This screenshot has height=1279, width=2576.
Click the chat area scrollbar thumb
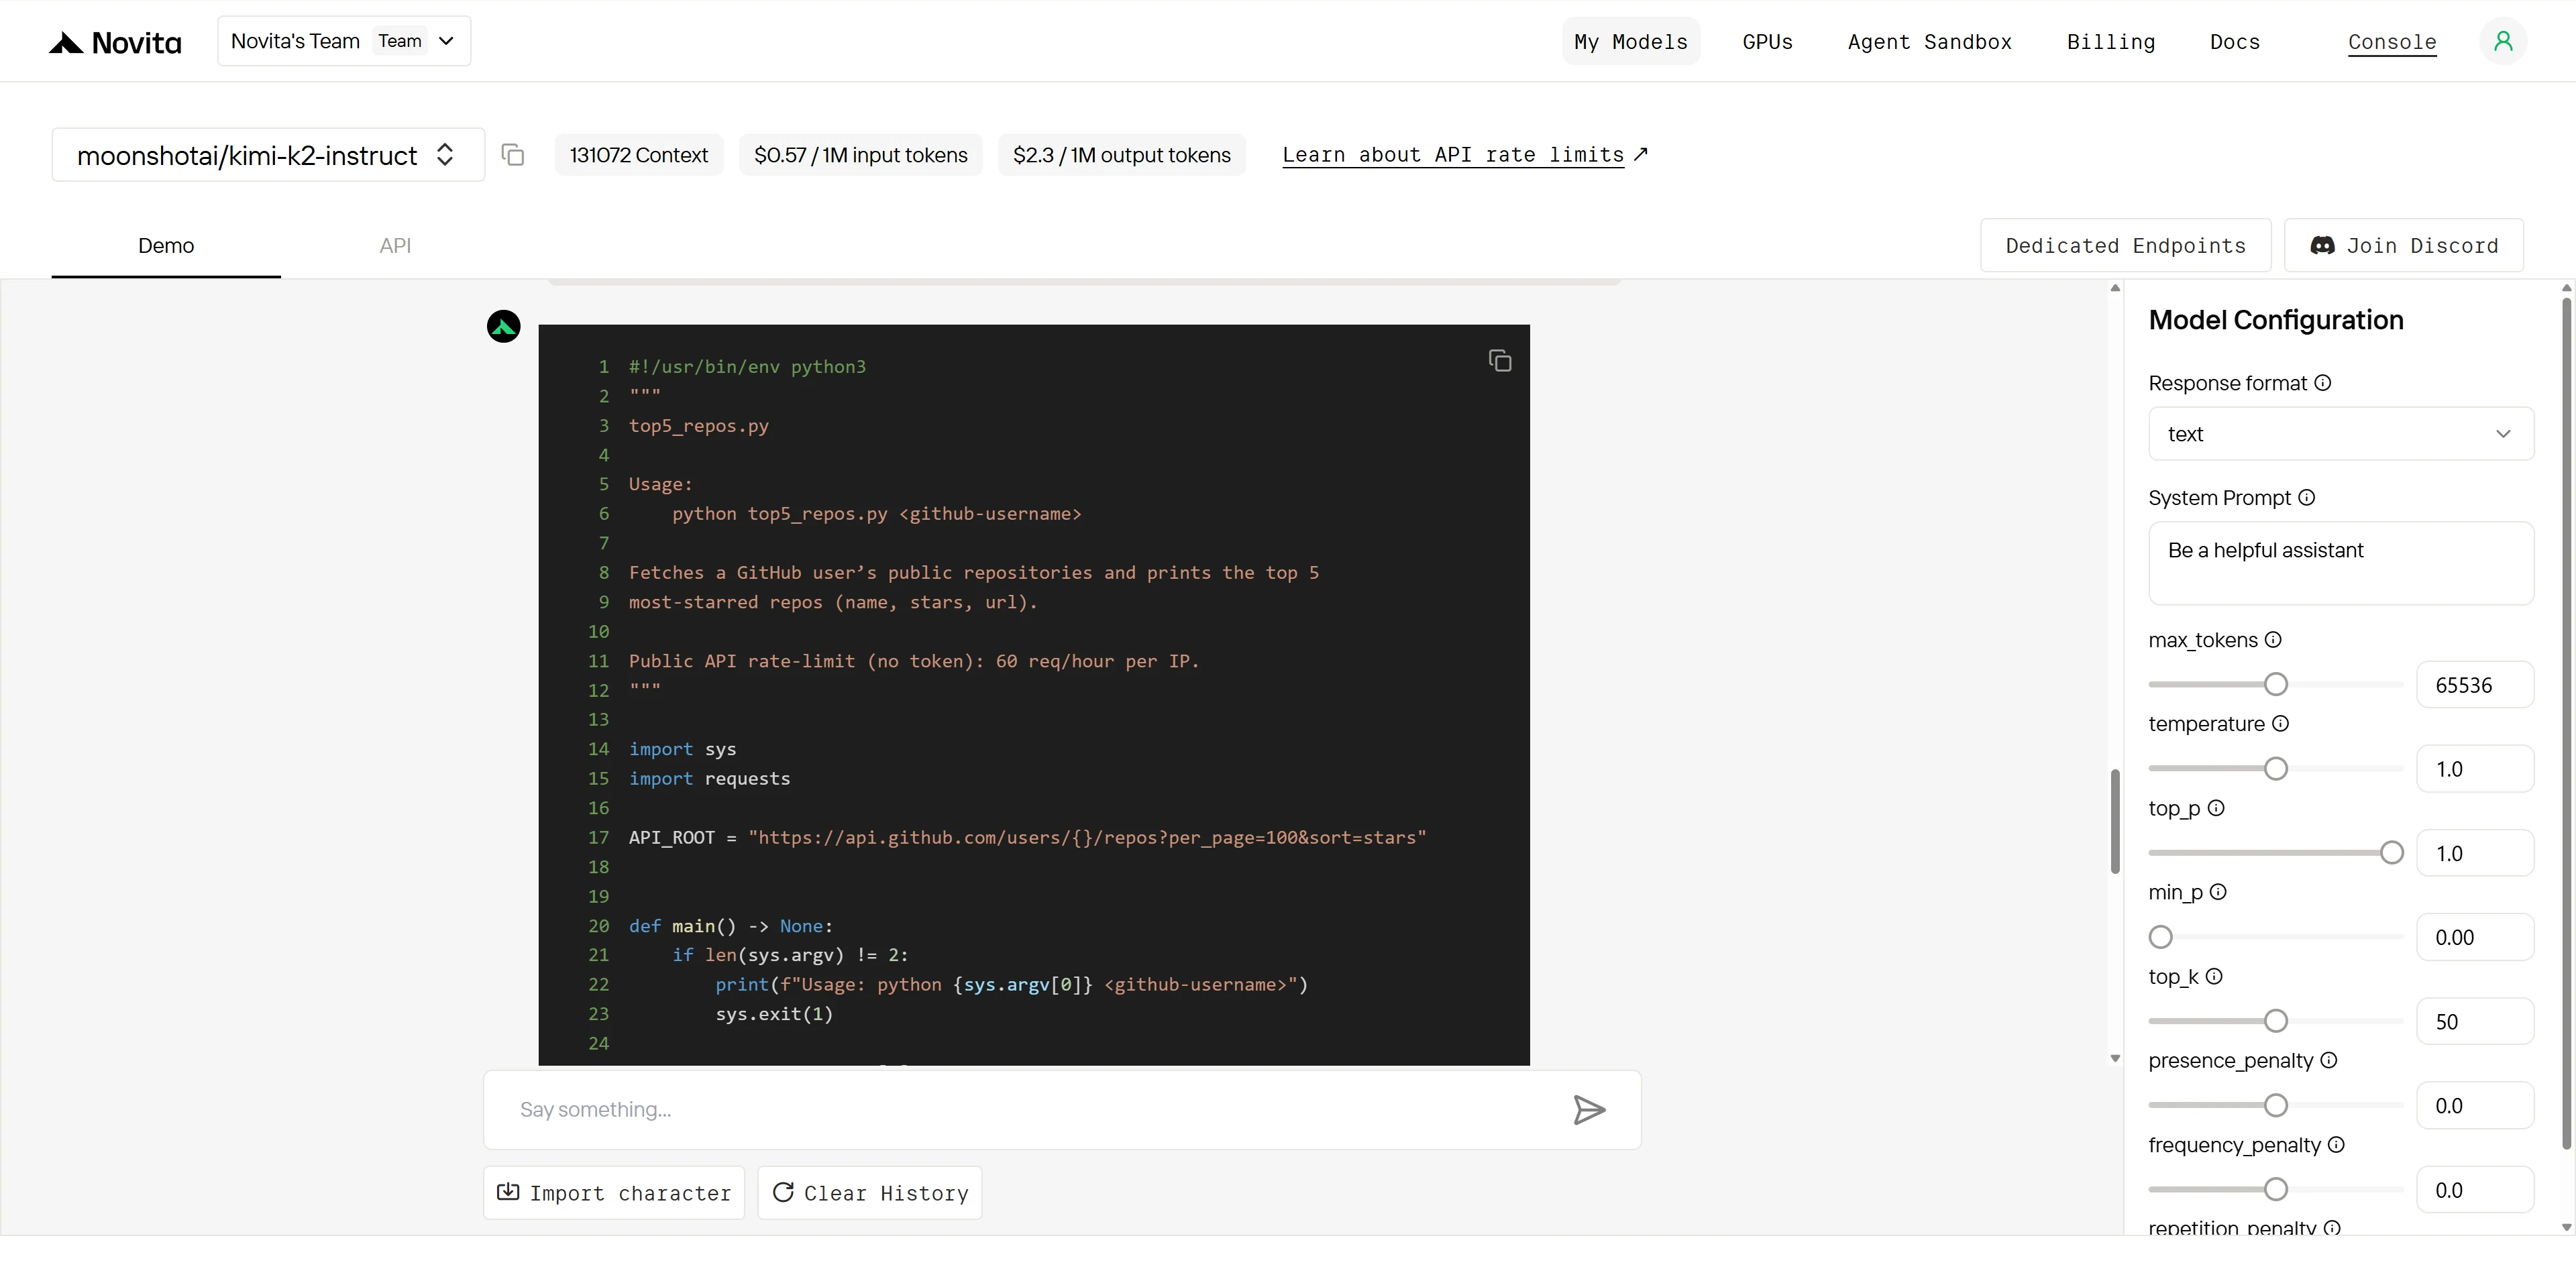click(2115, 821)
